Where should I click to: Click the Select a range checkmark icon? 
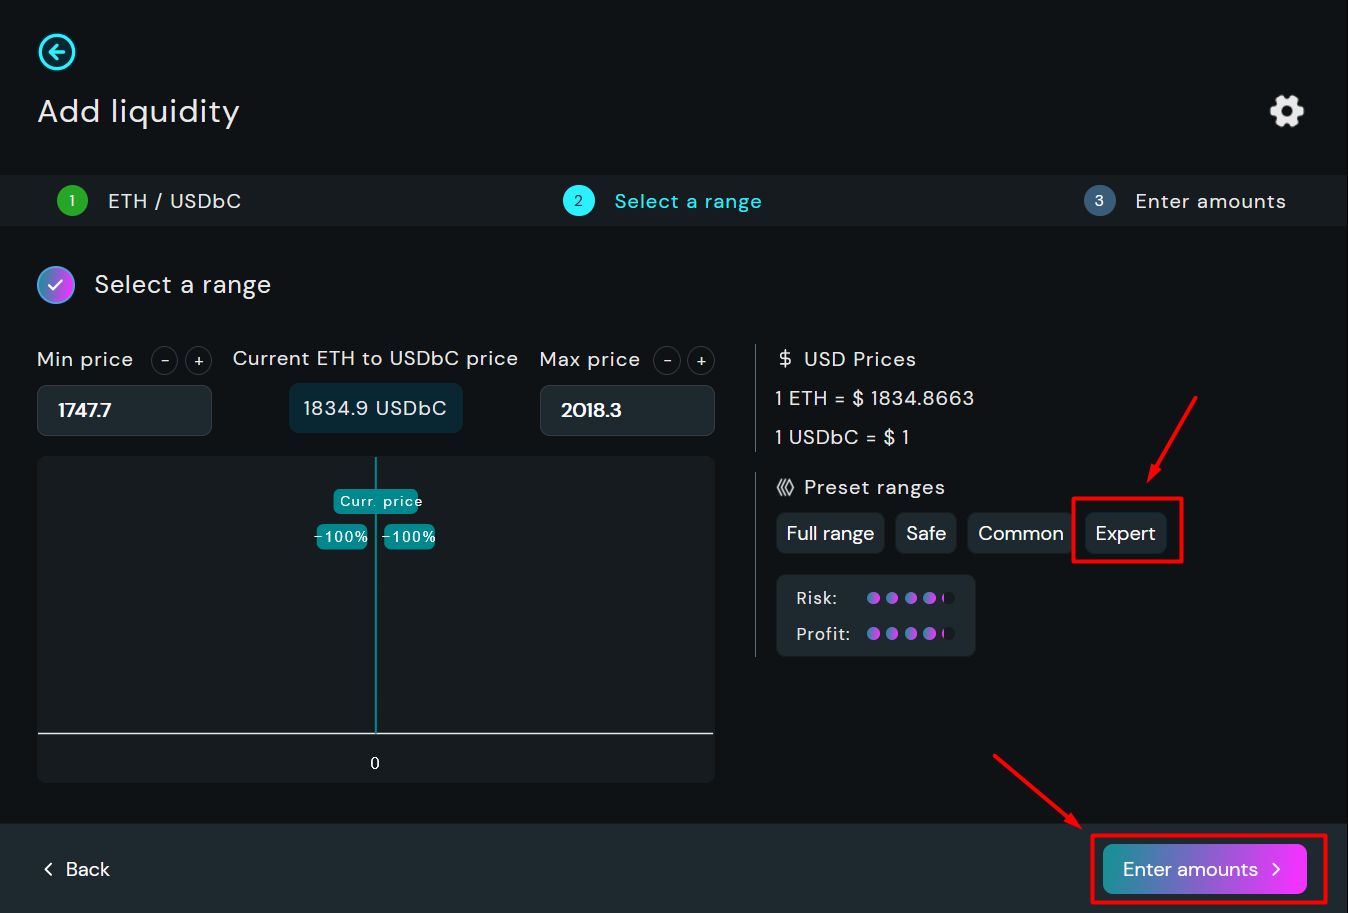(x=56, y=285)
